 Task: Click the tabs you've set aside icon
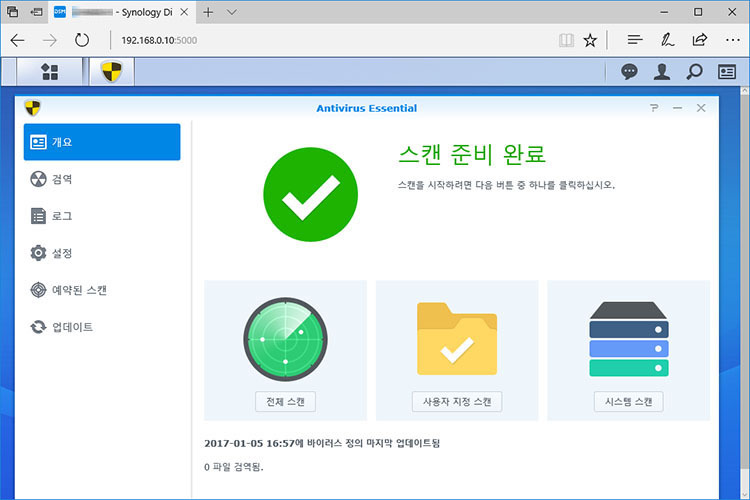(13, 12)
